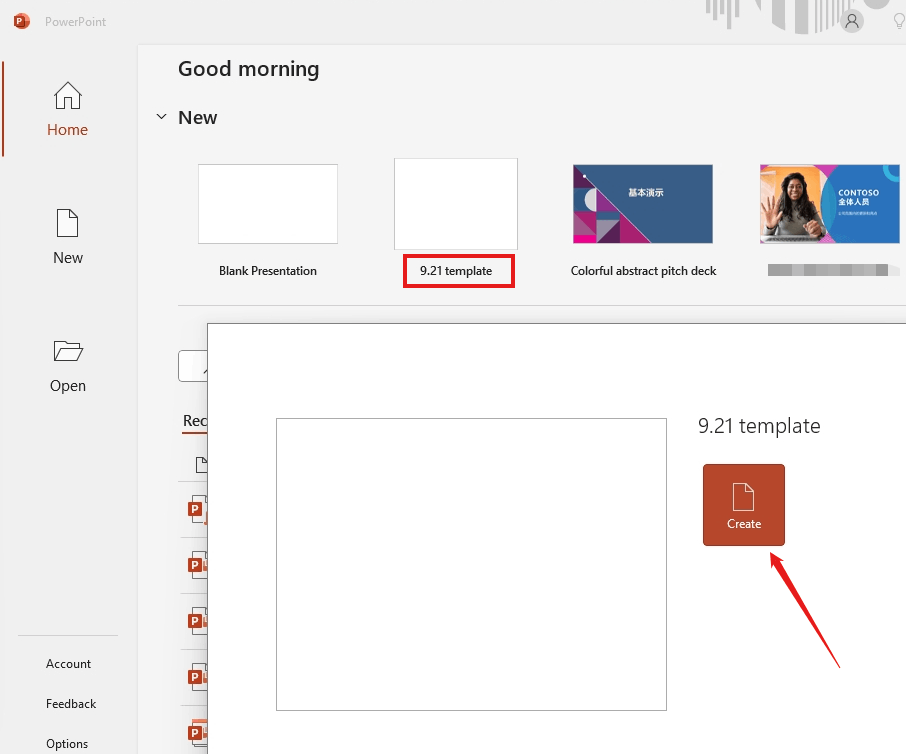Click the blank document icon in the Recent list
This screenshot has height=754, width=906.
[202, 464]
